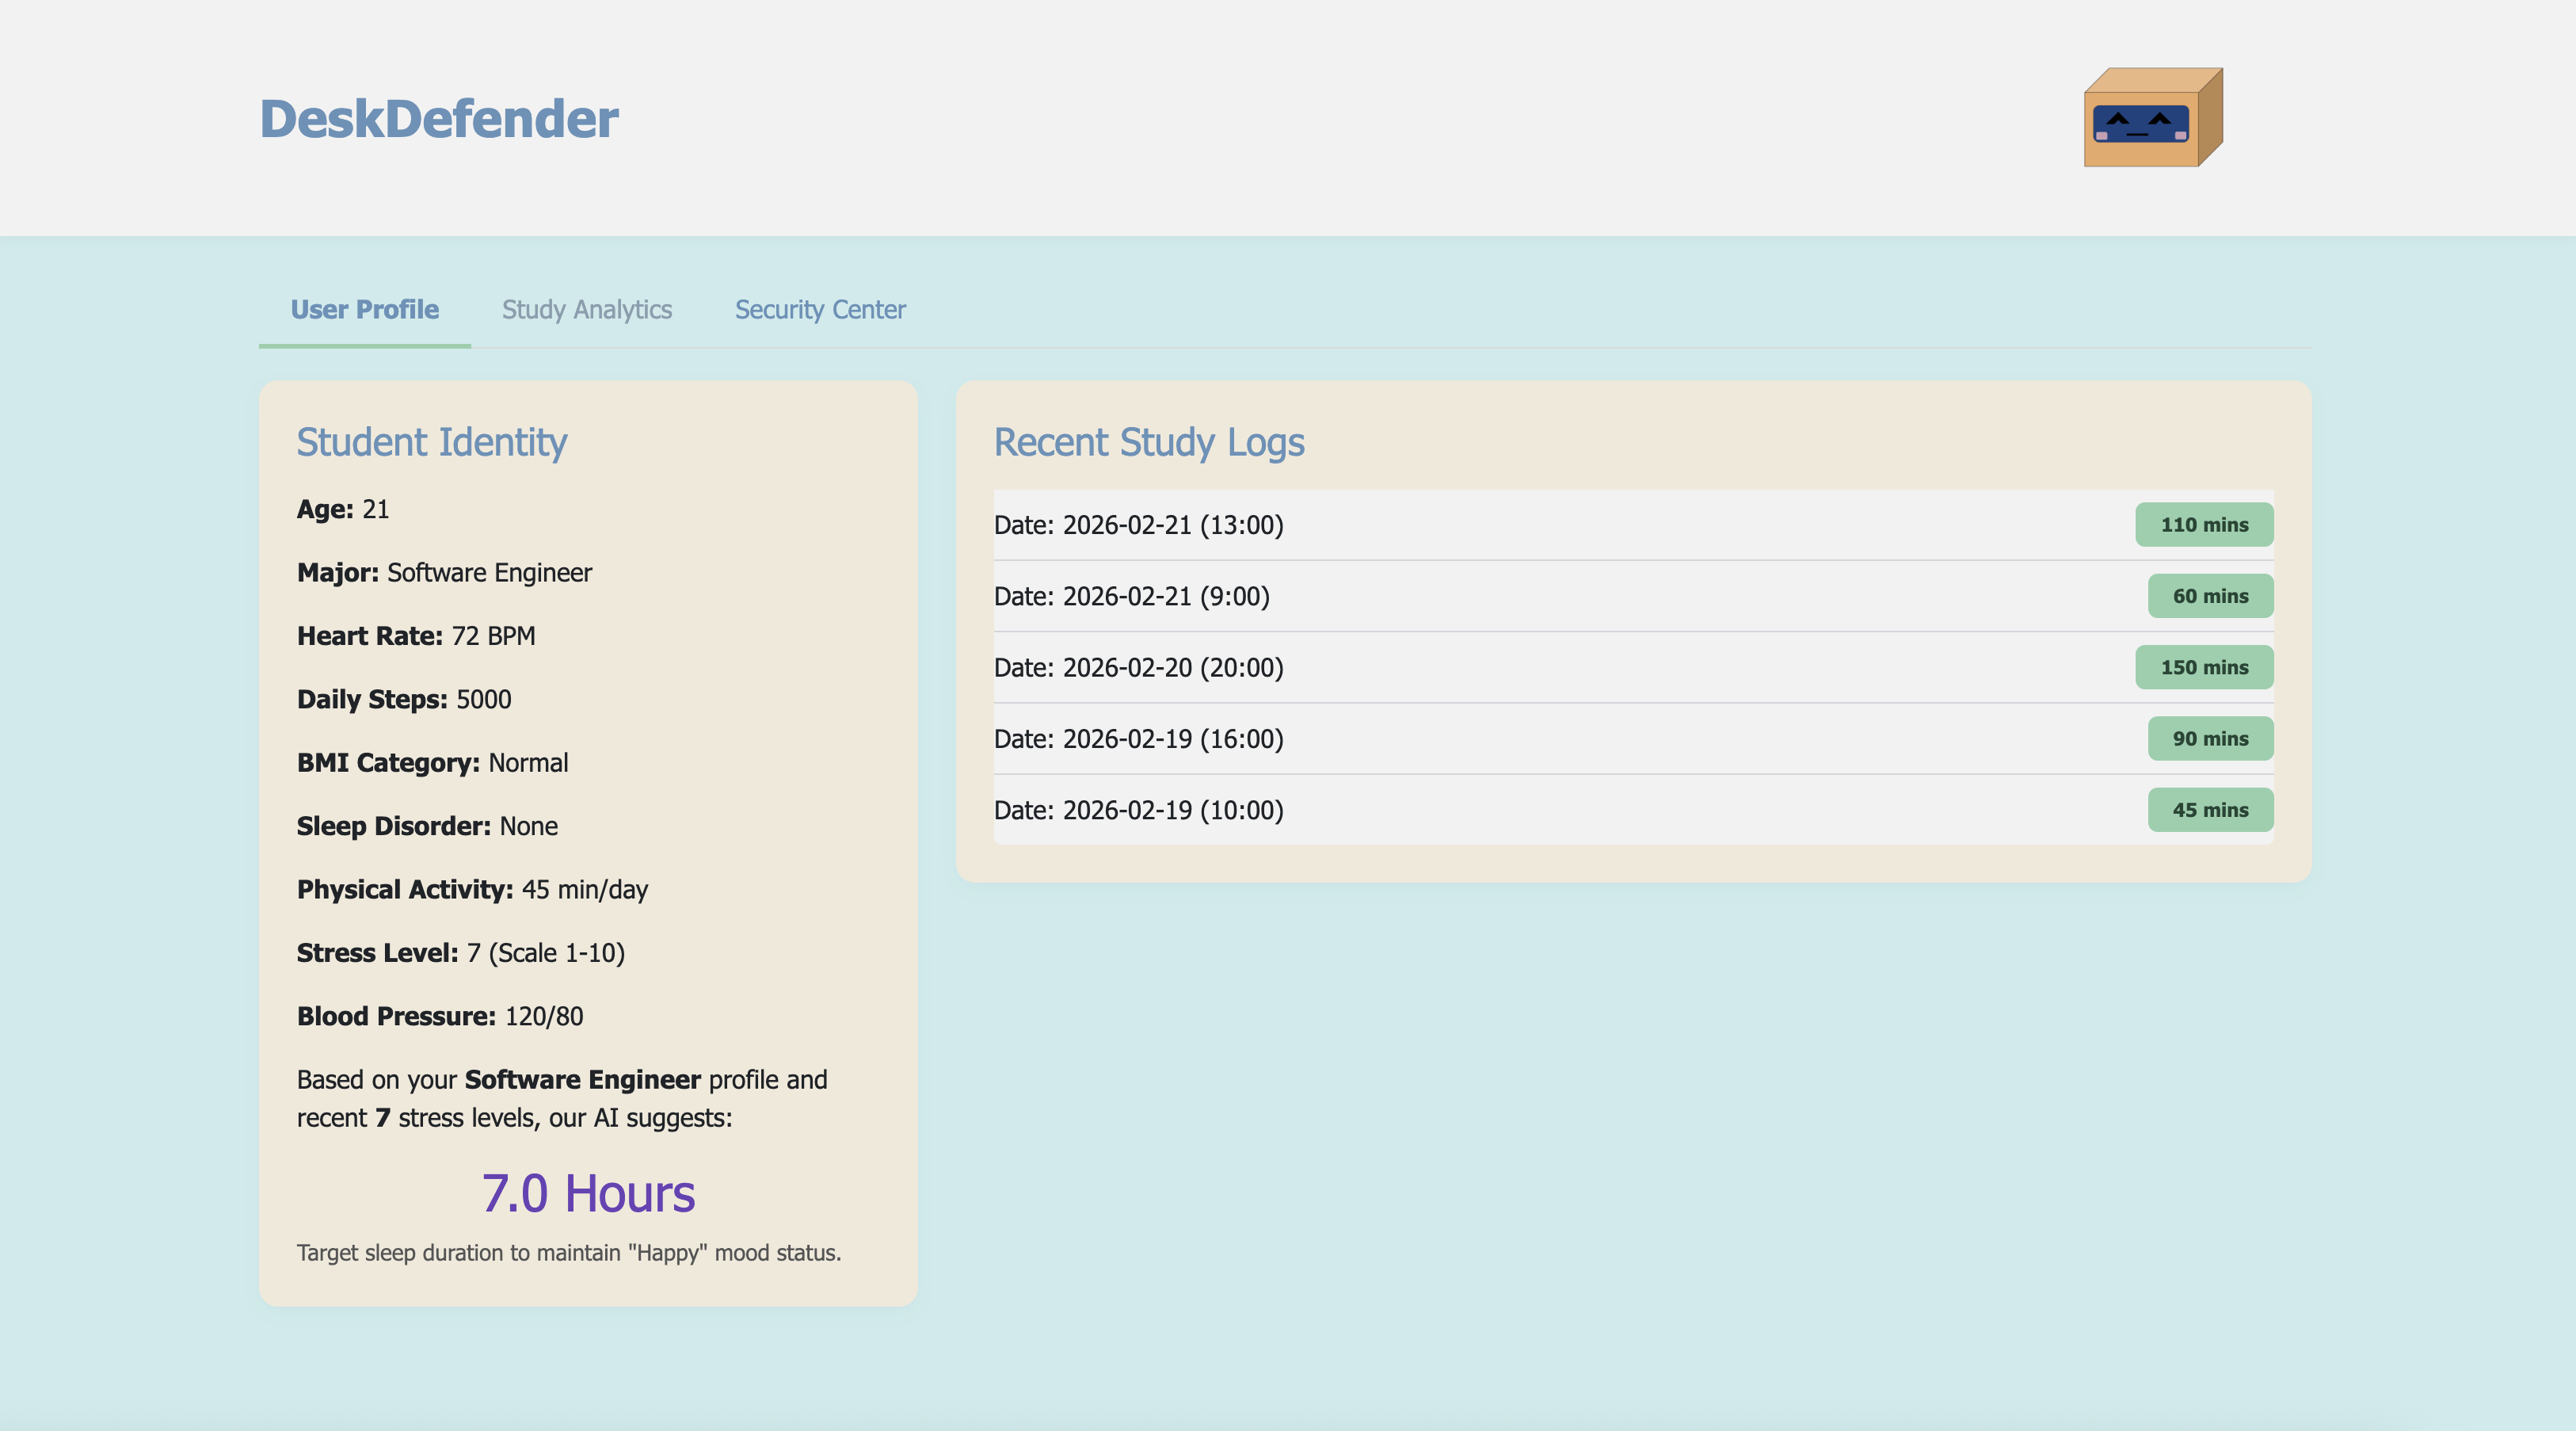Click the Recent Study Logs heading

click(1148, 442)
